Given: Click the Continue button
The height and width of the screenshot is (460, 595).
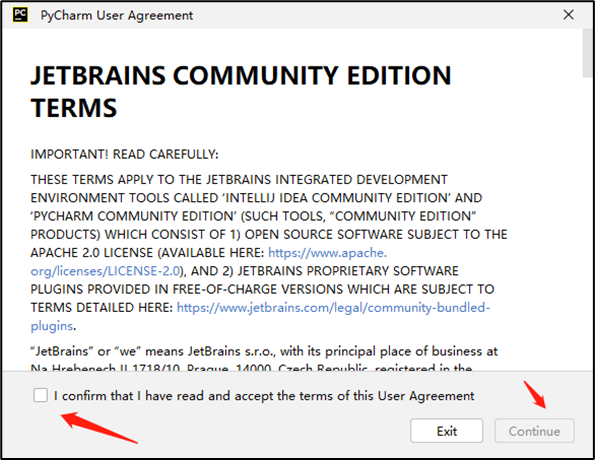Looking at the screenshot, I should (x=534, y=431).
